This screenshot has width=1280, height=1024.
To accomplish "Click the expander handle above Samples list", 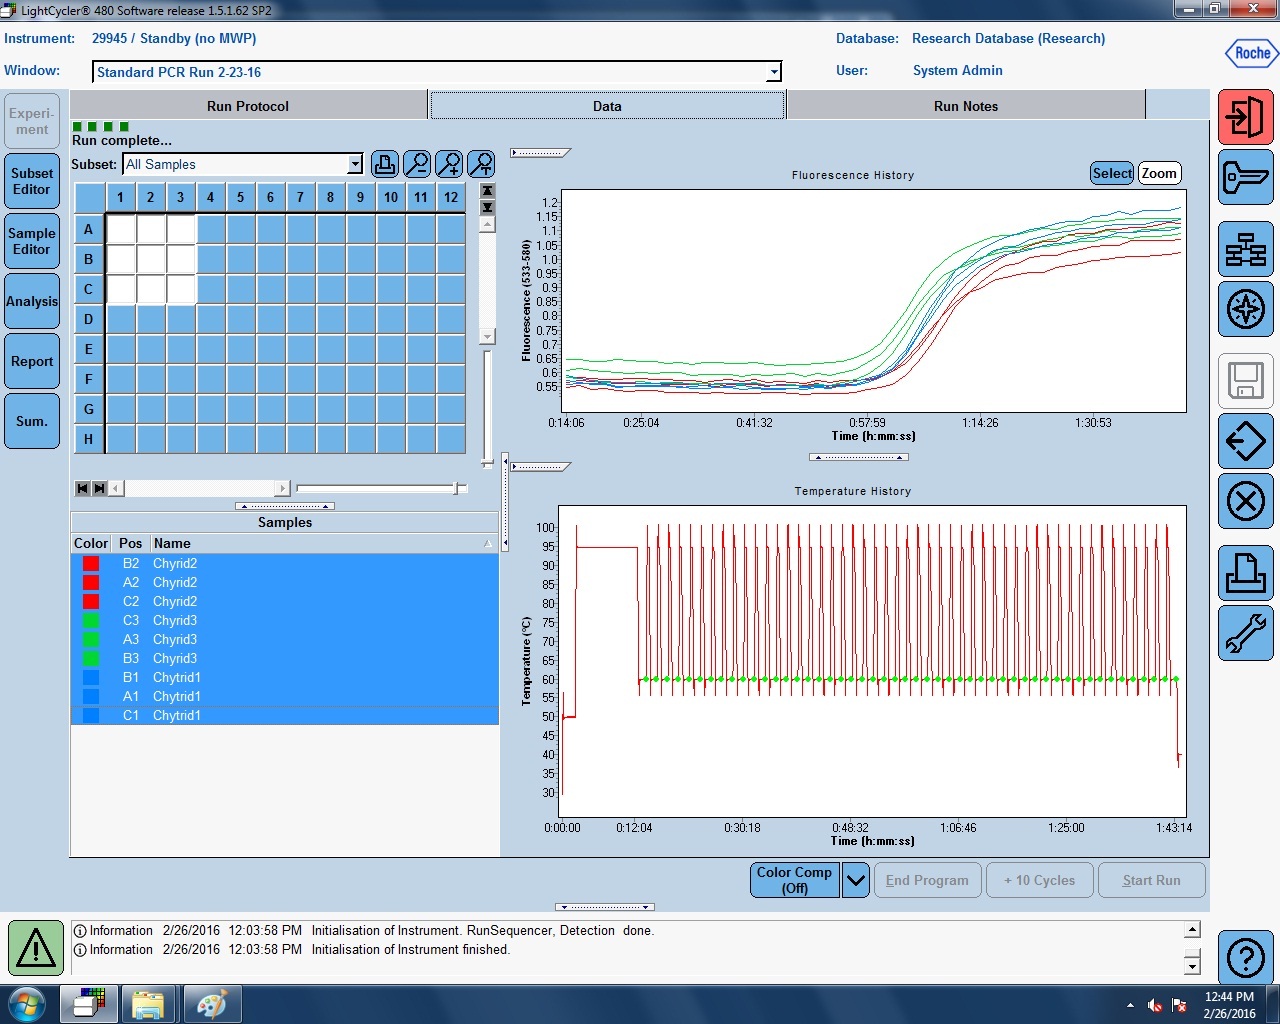I will click(x=285, y=506).
